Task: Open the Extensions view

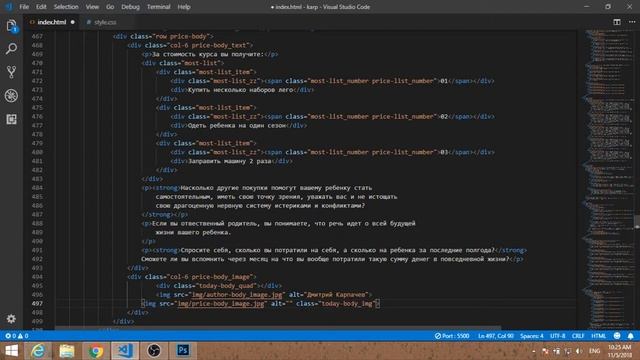Action: point(11,119)
